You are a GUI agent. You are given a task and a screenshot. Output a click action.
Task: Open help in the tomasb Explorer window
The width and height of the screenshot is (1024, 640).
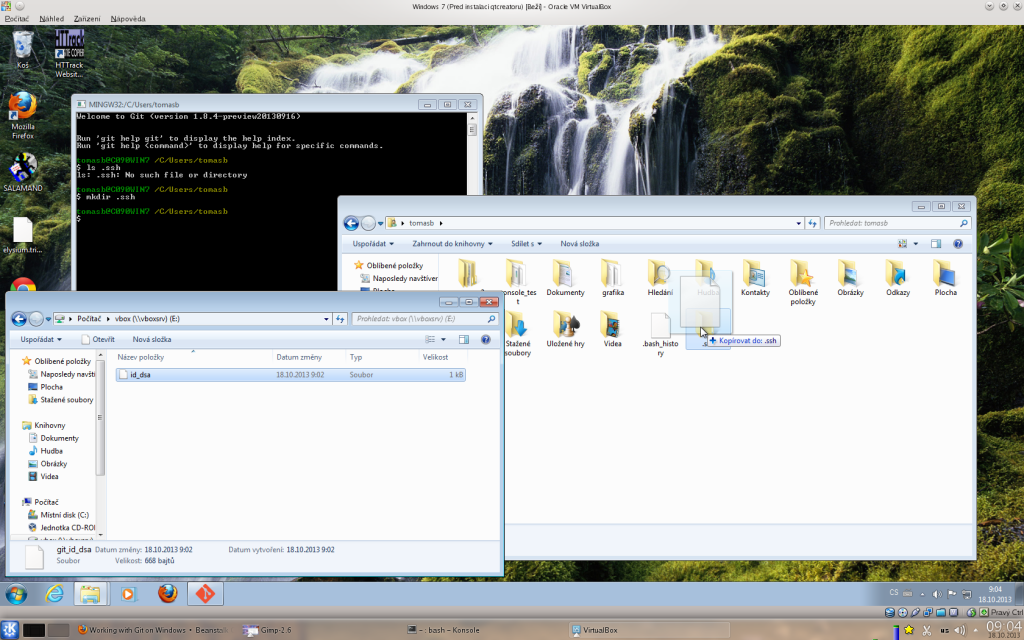958,244
